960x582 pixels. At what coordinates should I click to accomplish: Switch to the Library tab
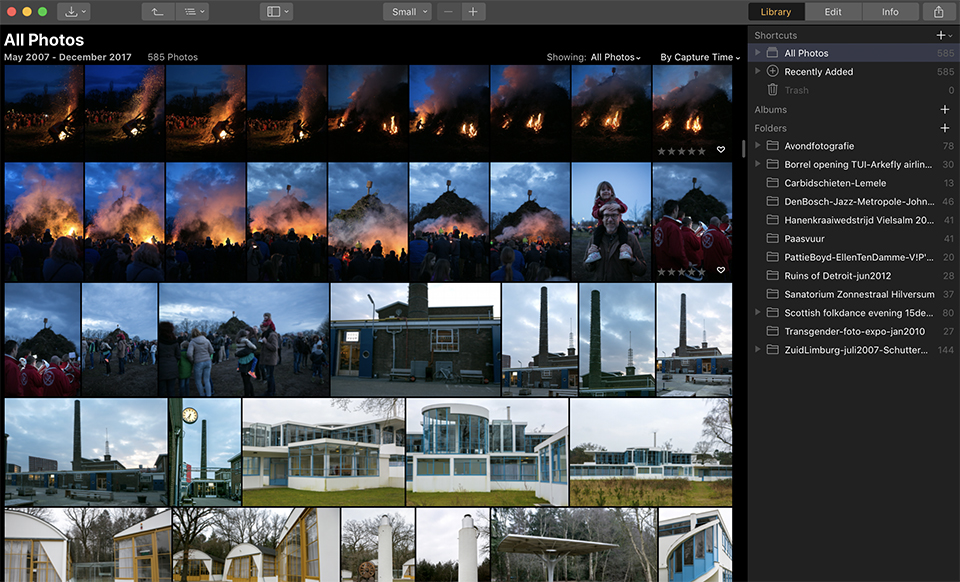point(776,12)
